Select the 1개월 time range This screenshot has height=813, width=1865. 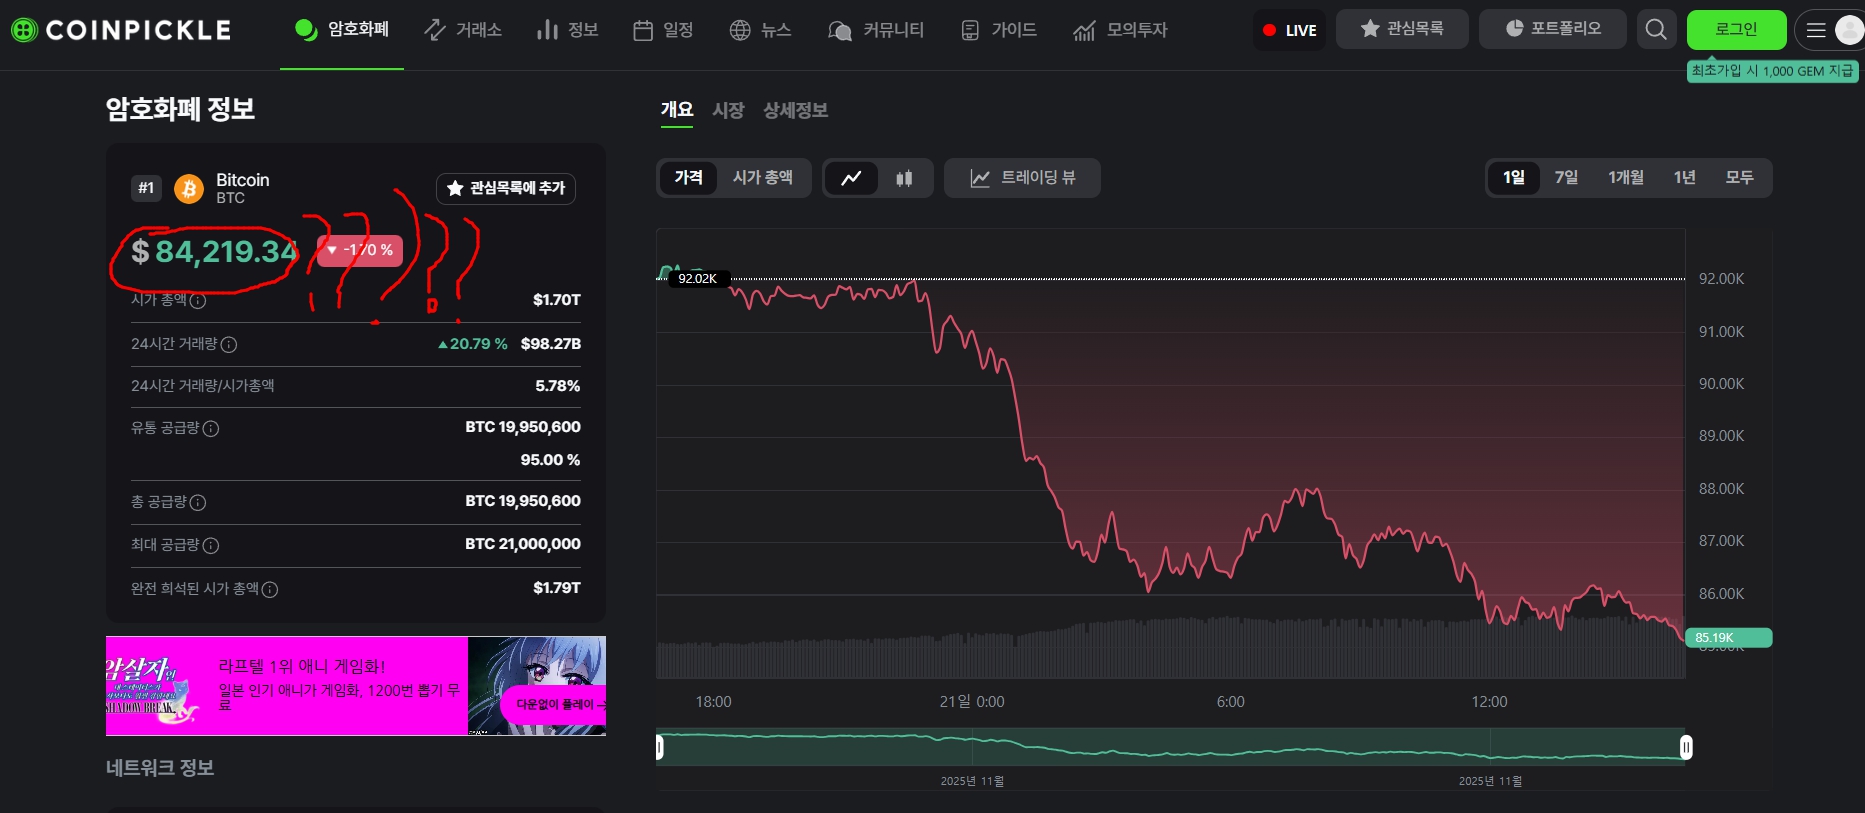tap(1626, 178)
